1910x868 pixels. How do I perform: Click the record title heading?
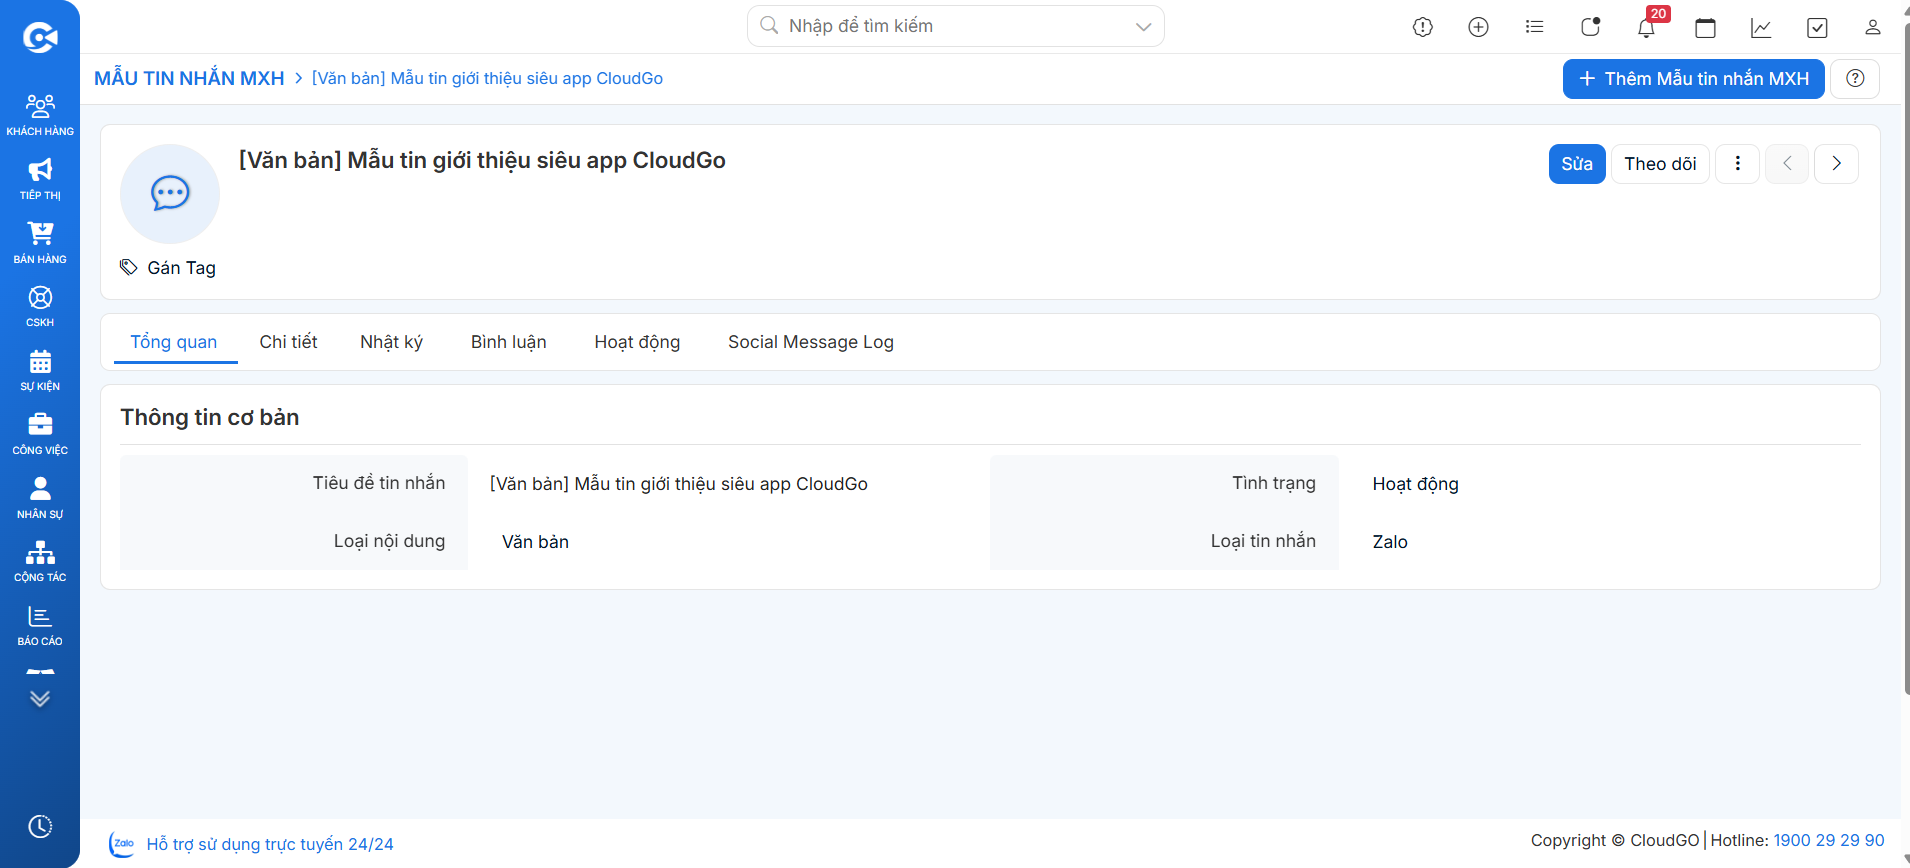coord(482,160)
